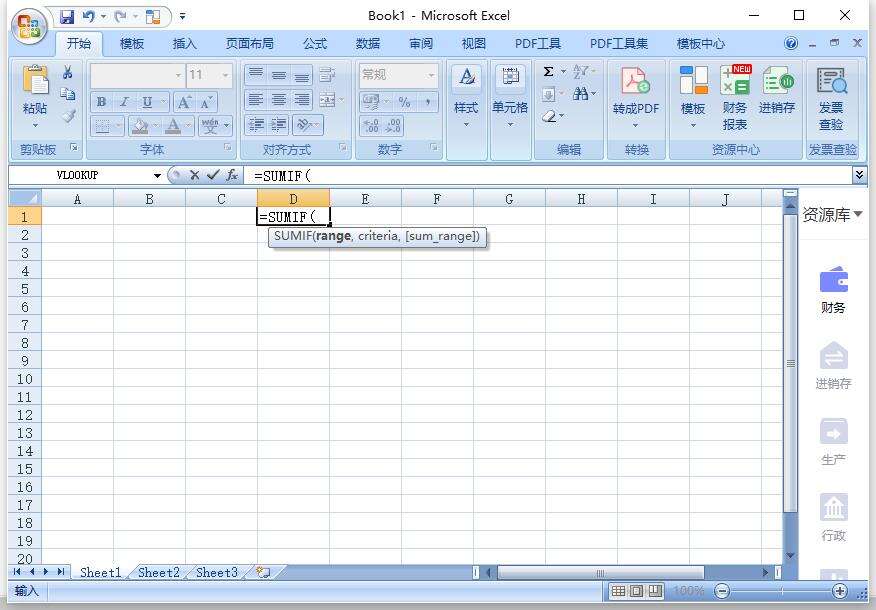876x610 pixels.
Task: Increase decimal places
Action: [x=371, y=126]
